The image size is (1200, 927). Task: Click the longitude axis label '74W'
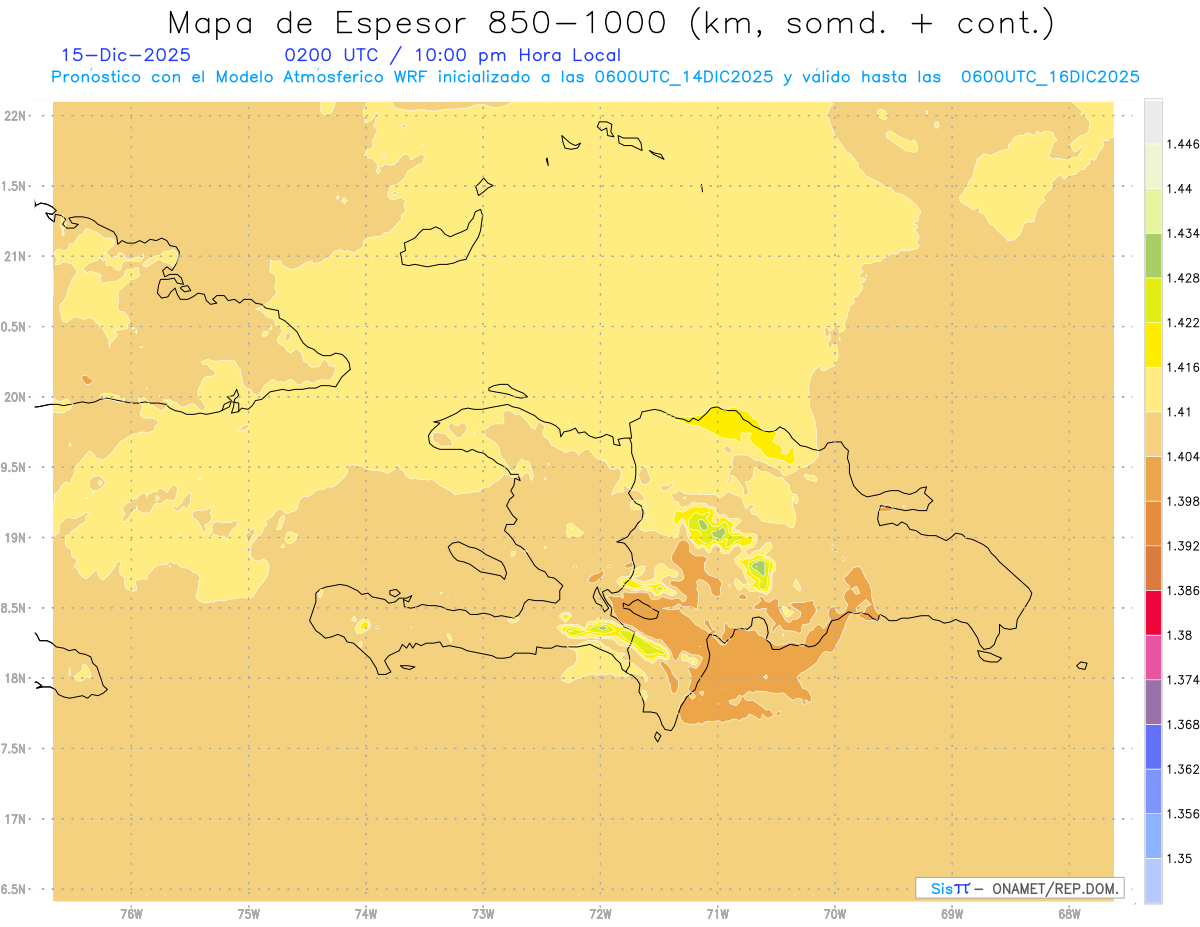(366, 912)
